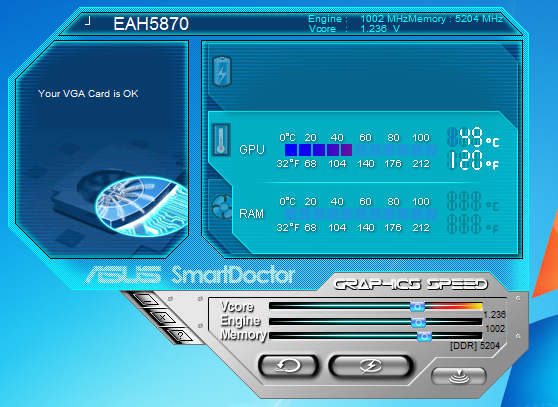558x407 pixels.
Task: Click the Vcore slider handle
Action: point(417,306)
